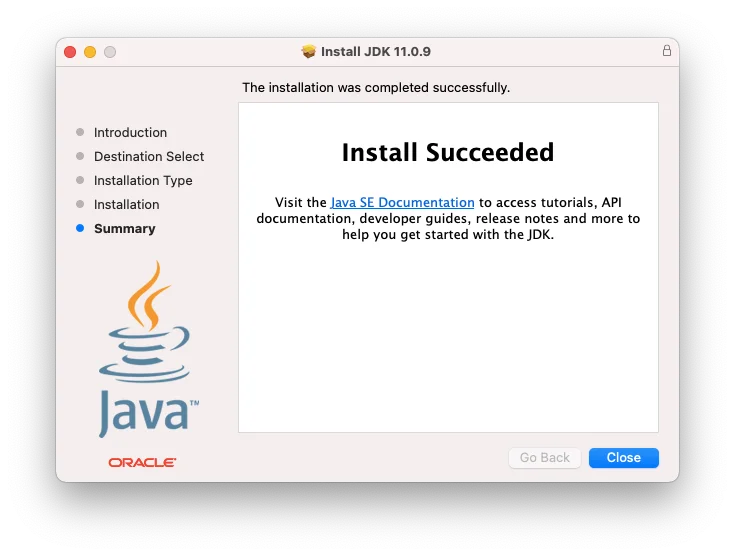Click the Installation step label
Screen dimensions: 735x556
coord(126,205)
